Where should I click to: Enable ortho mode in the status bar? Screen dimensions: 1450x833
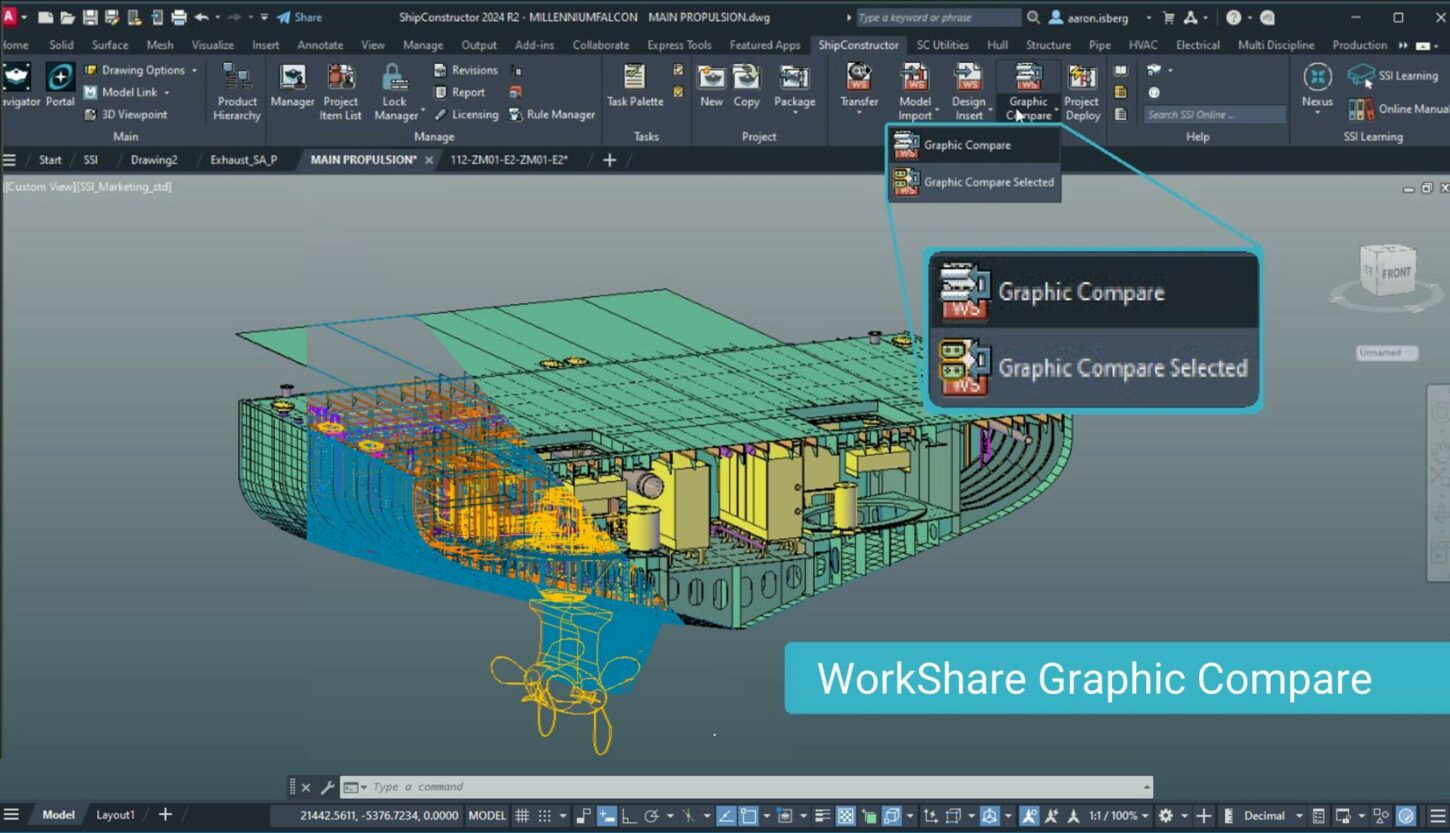(x=627, y=815)
